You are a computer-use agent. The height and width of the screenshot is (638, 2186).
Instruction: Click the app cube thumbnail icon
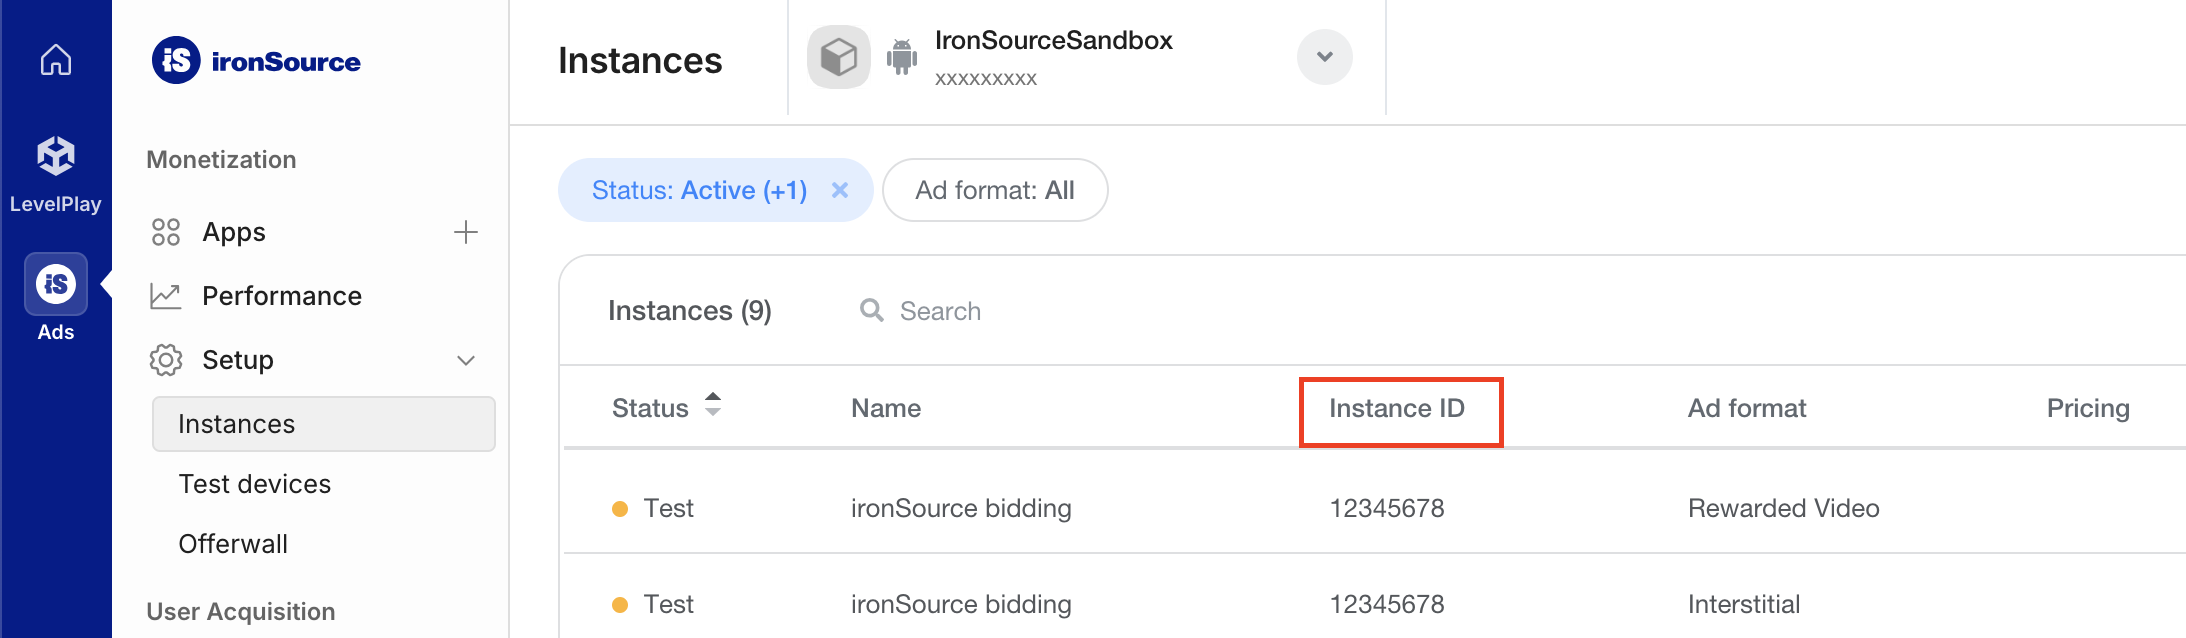[x=838, y=57]
